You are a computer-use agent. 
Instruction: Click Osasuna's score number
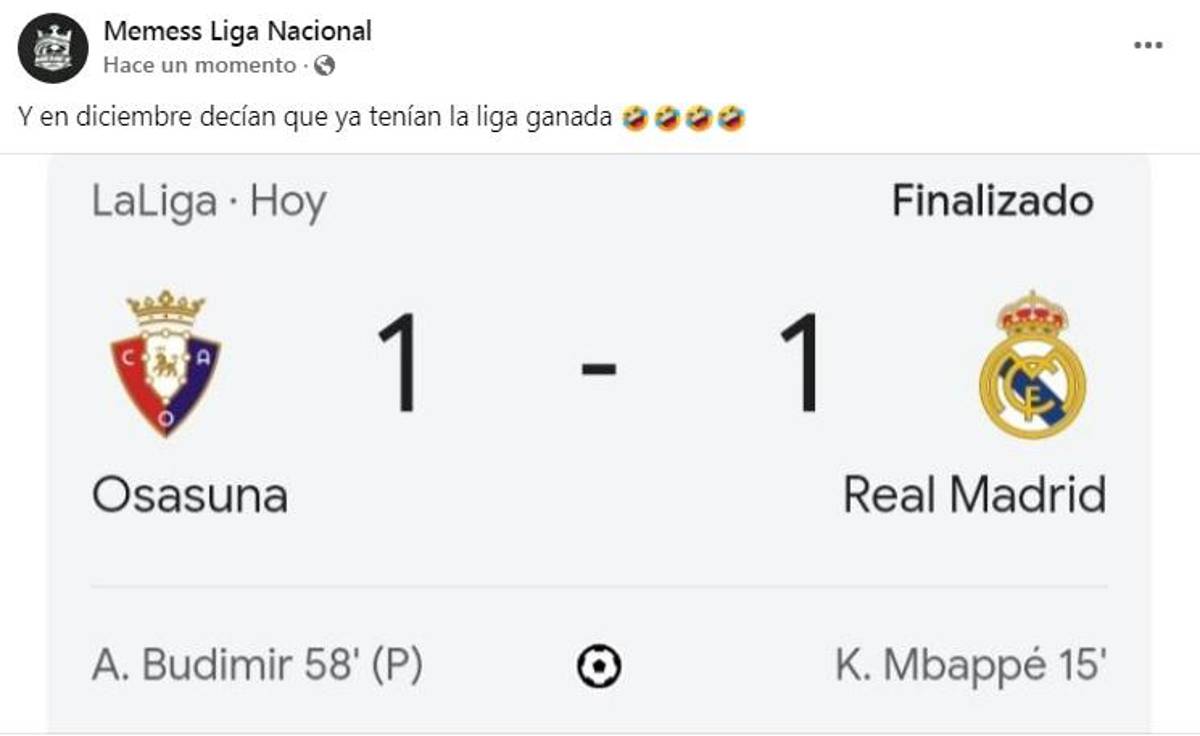(400, 364)
